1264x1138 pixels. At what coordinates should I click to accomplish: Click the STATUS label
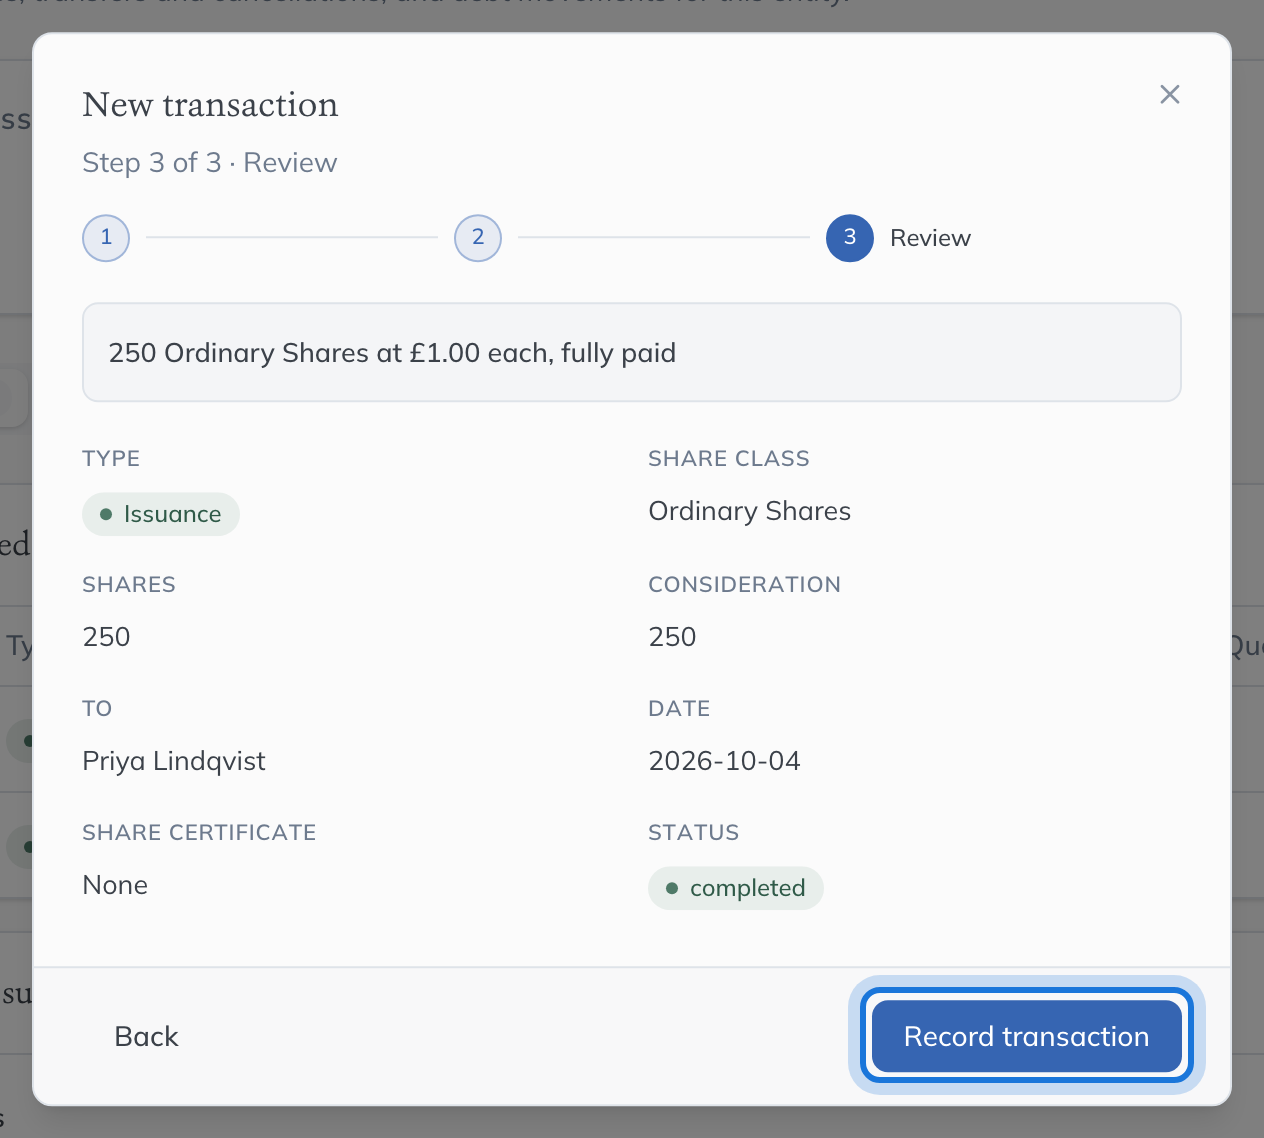[694, 832]
